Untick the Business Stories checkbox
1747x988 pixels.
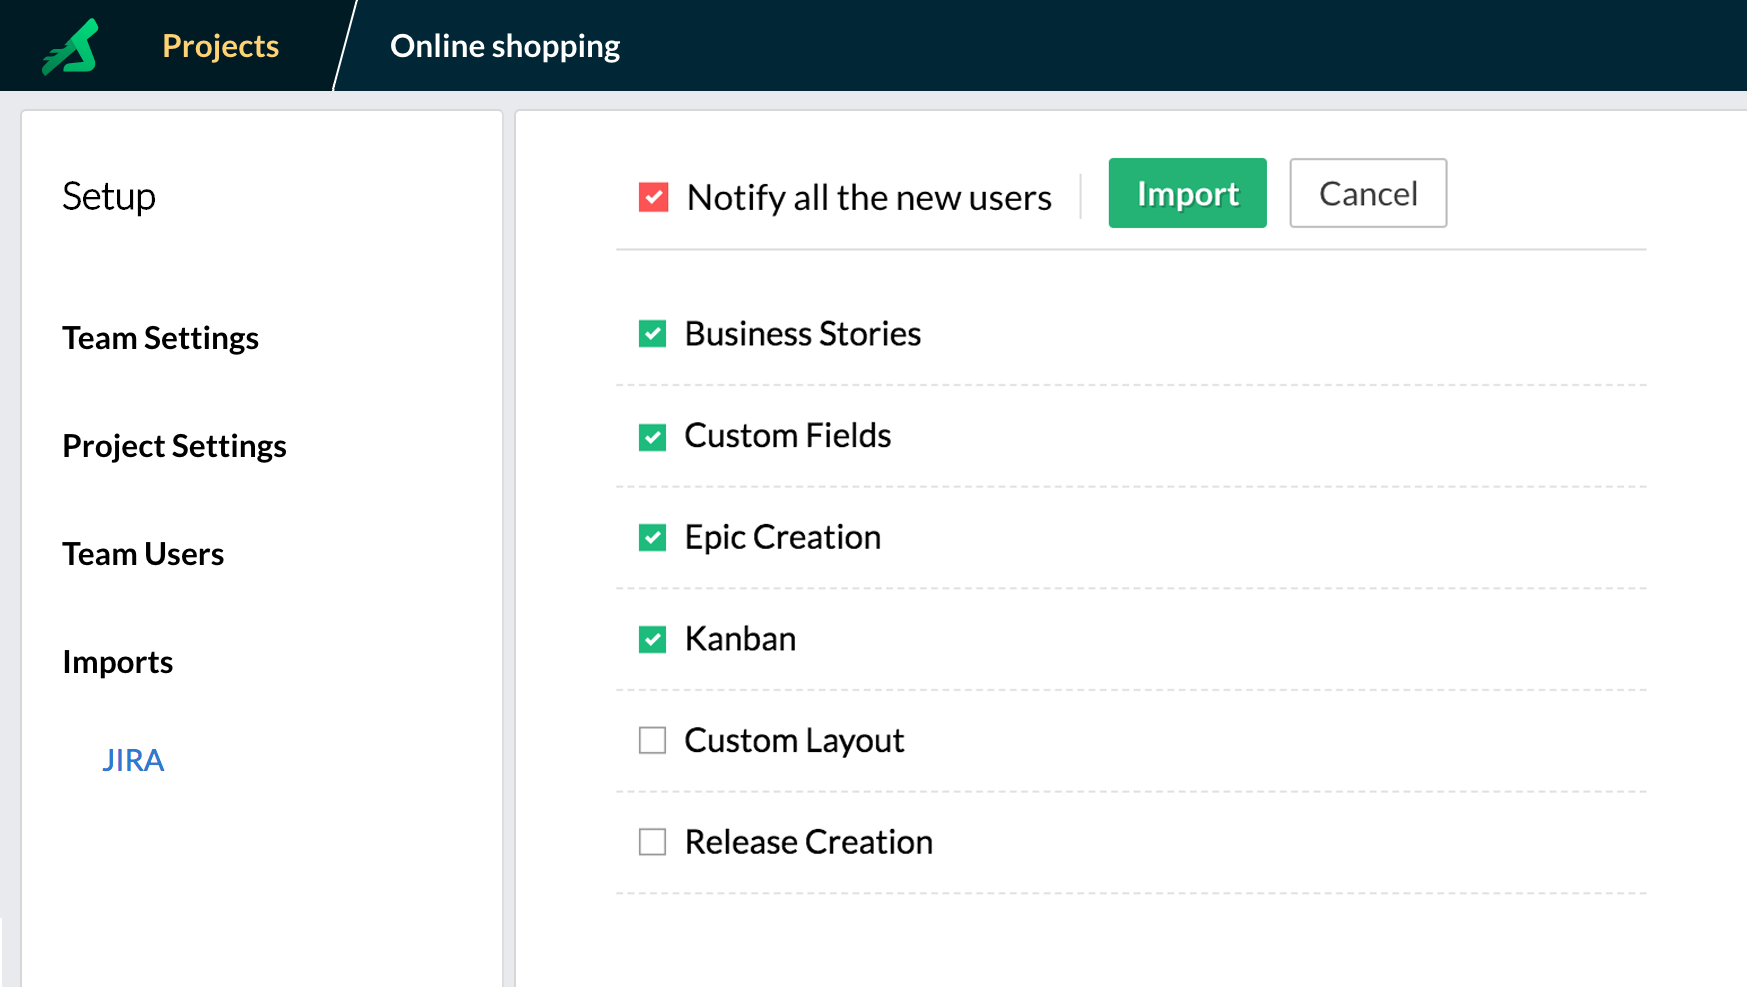652,334
